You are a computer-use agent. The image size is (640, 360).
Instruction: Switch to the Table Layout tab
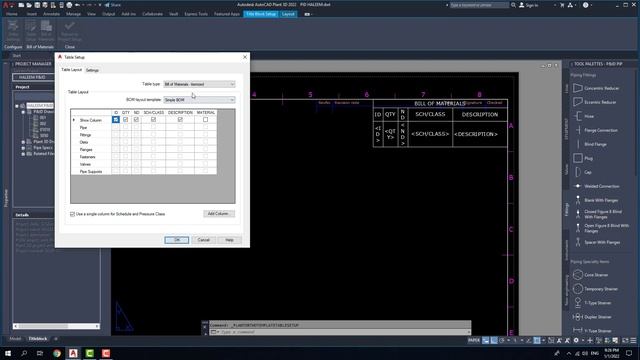[x=71, y=70]
